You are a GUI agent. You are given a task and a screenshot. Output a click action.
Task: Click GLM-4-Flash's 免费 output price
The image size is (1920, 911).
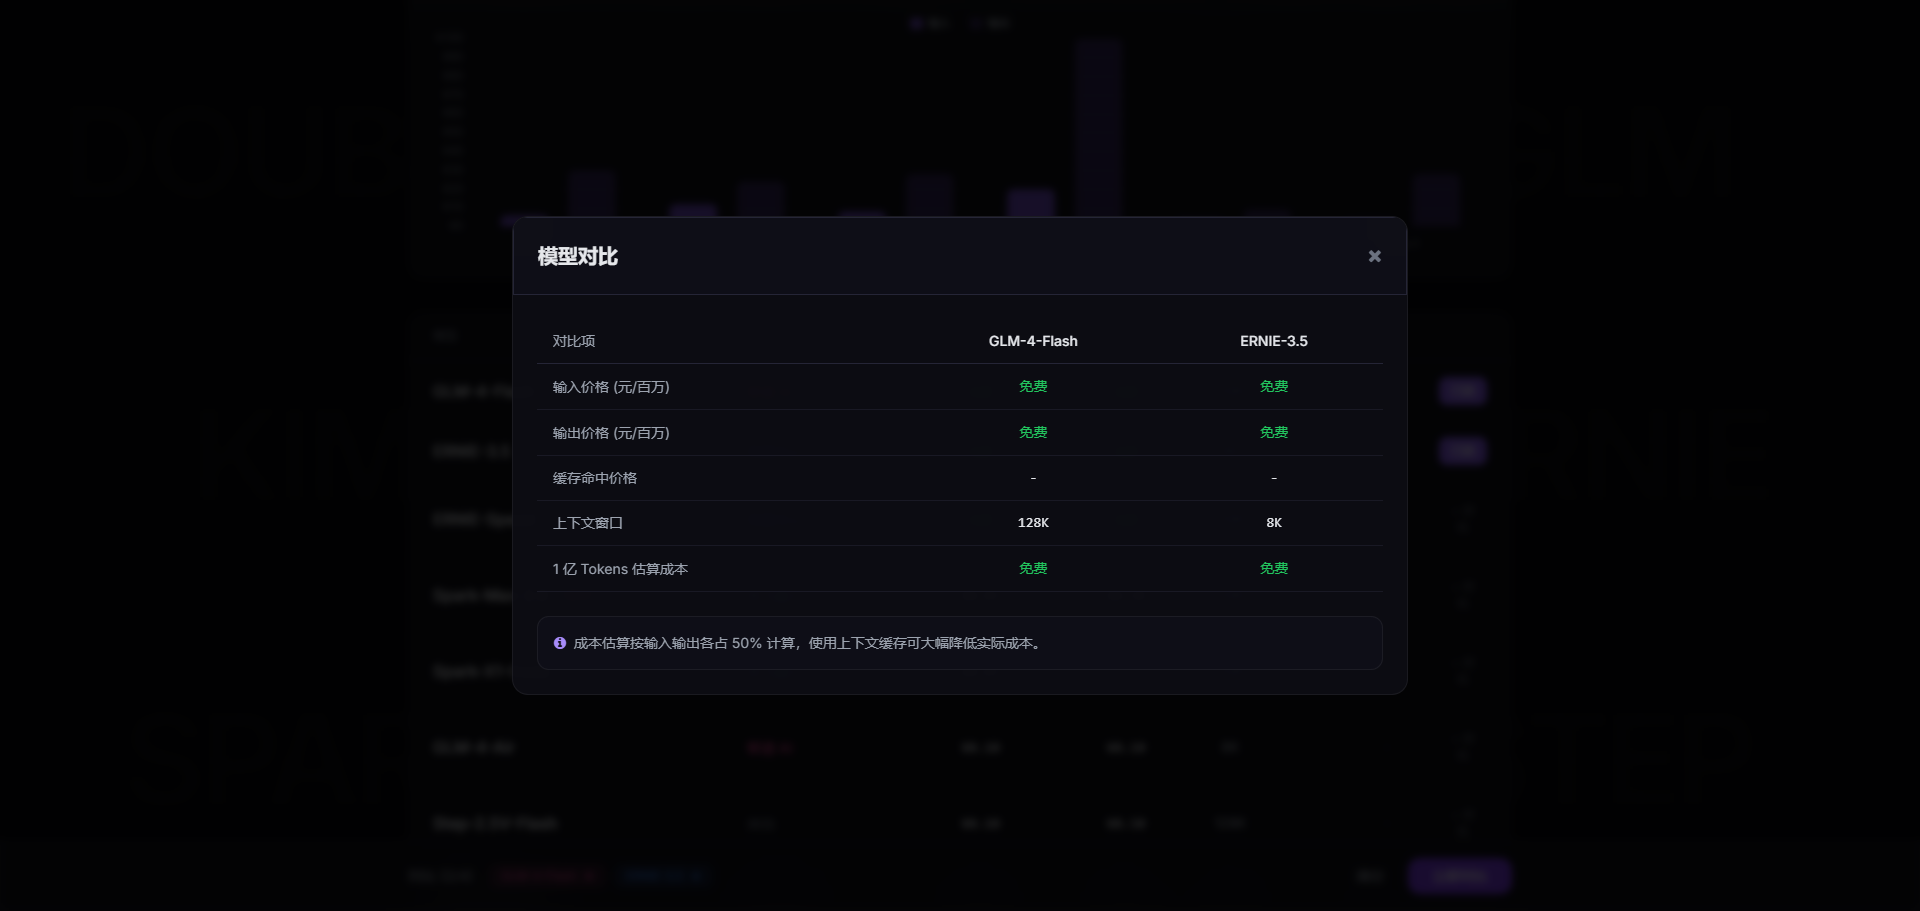1033,432
